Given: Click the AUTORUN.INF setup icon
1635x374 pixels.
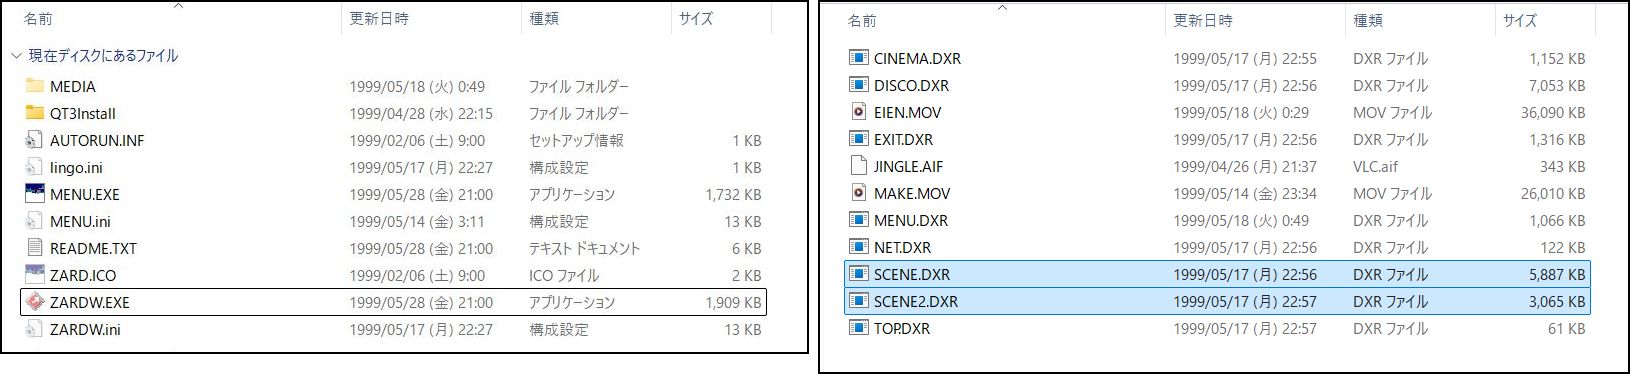Looking at the screenshot, I should [34, 140].
